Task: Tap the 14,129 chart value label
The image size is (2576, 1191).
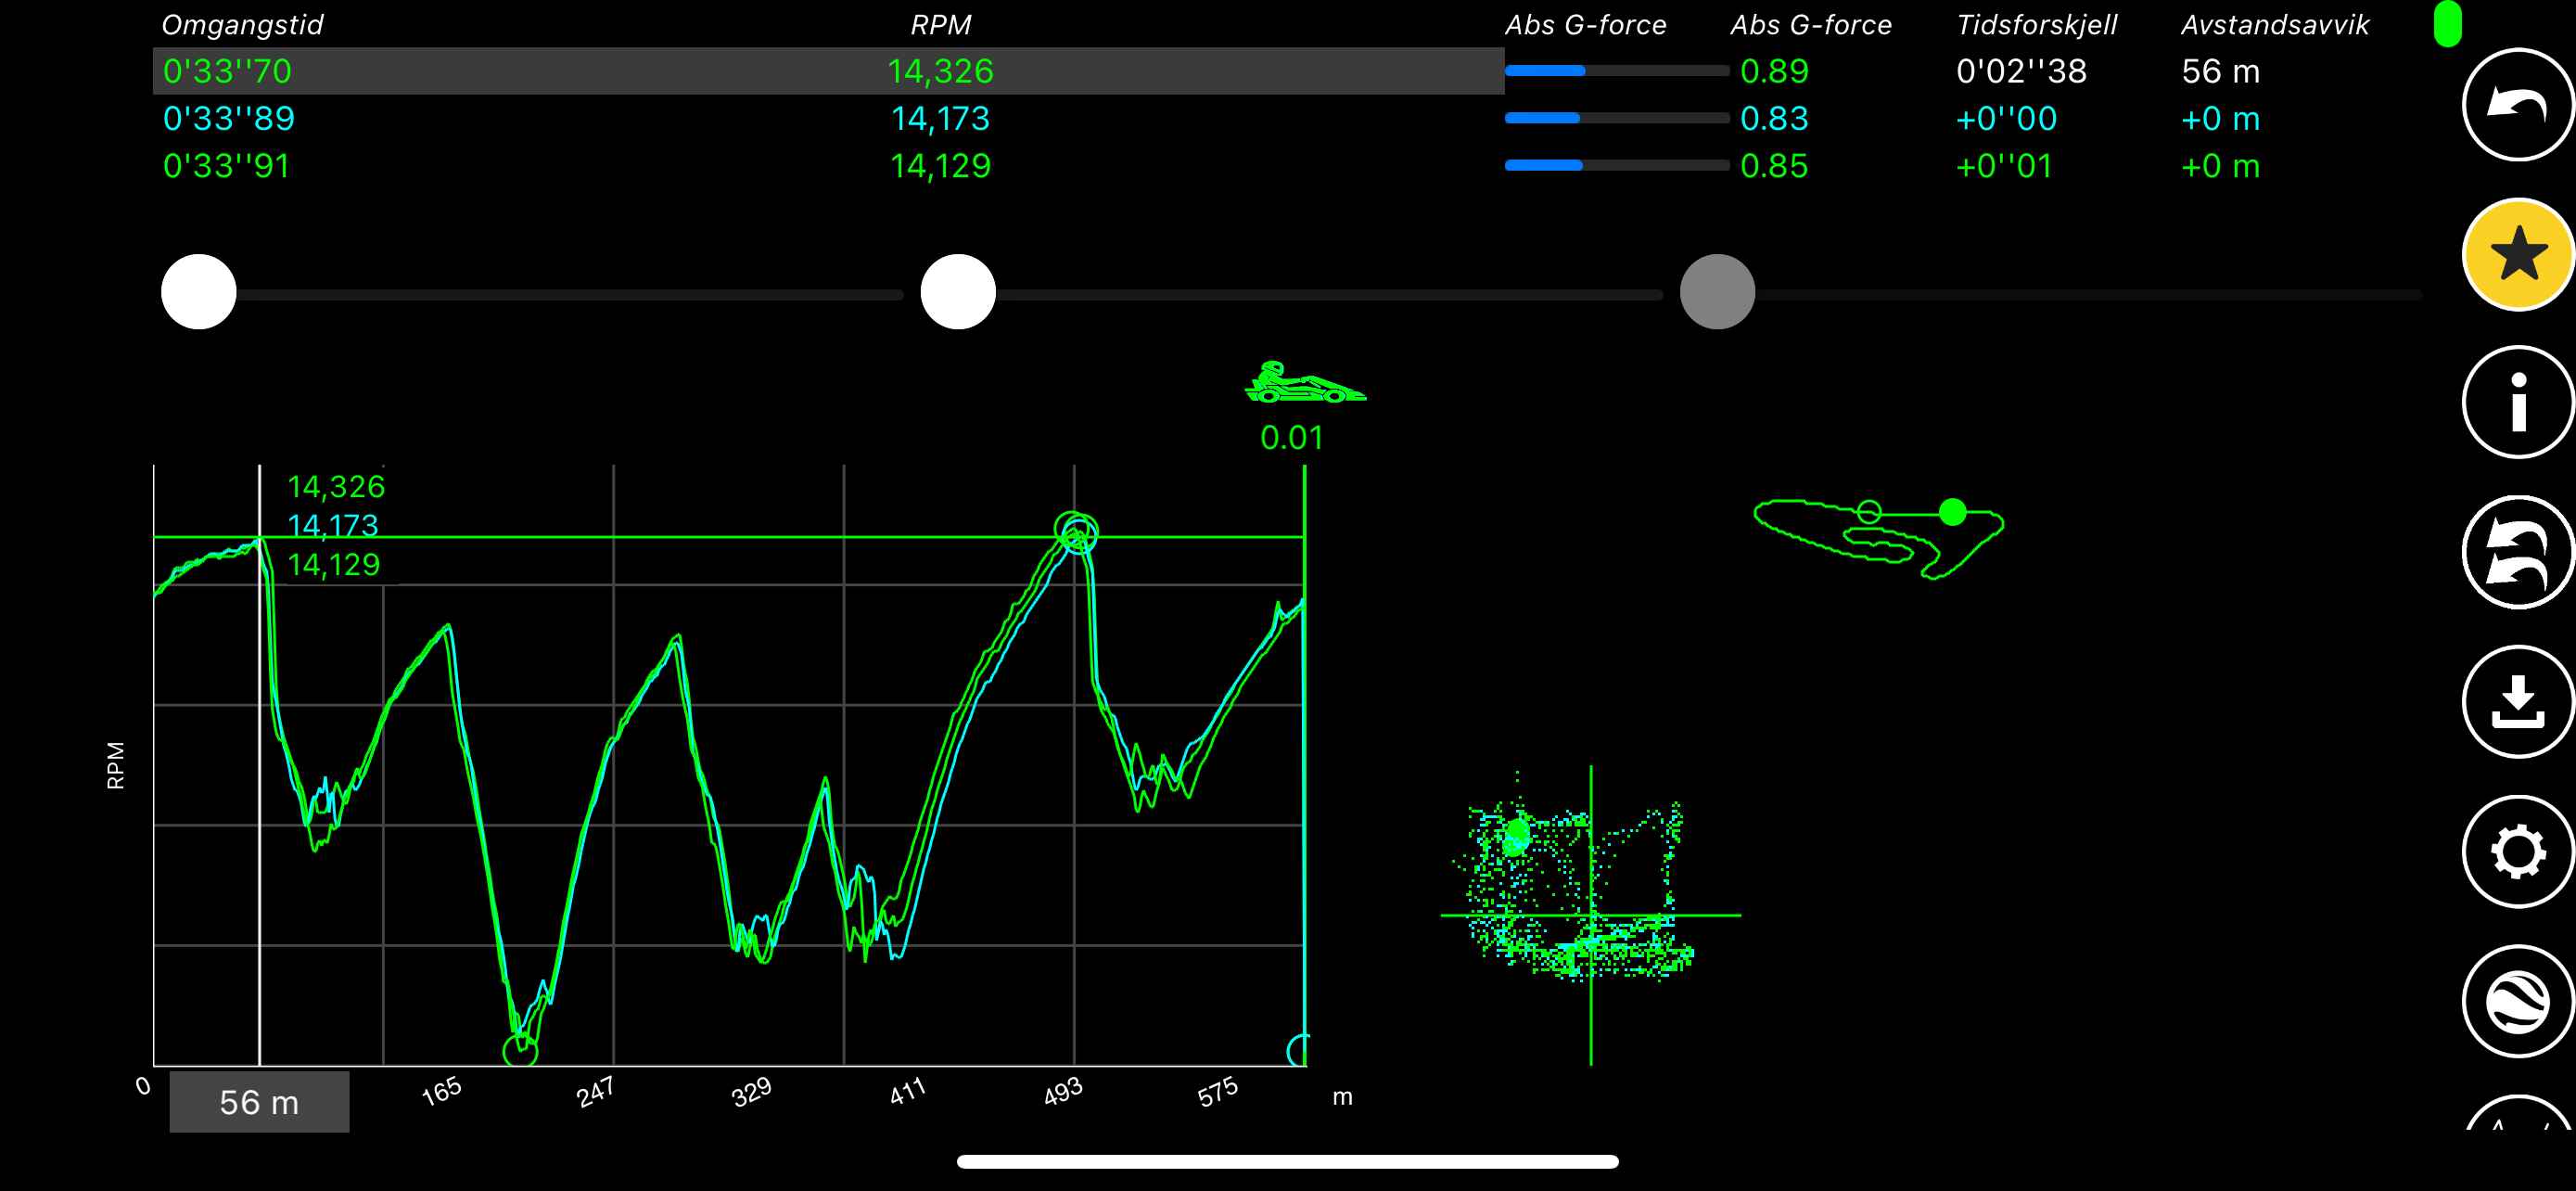Action: [334, 565]
